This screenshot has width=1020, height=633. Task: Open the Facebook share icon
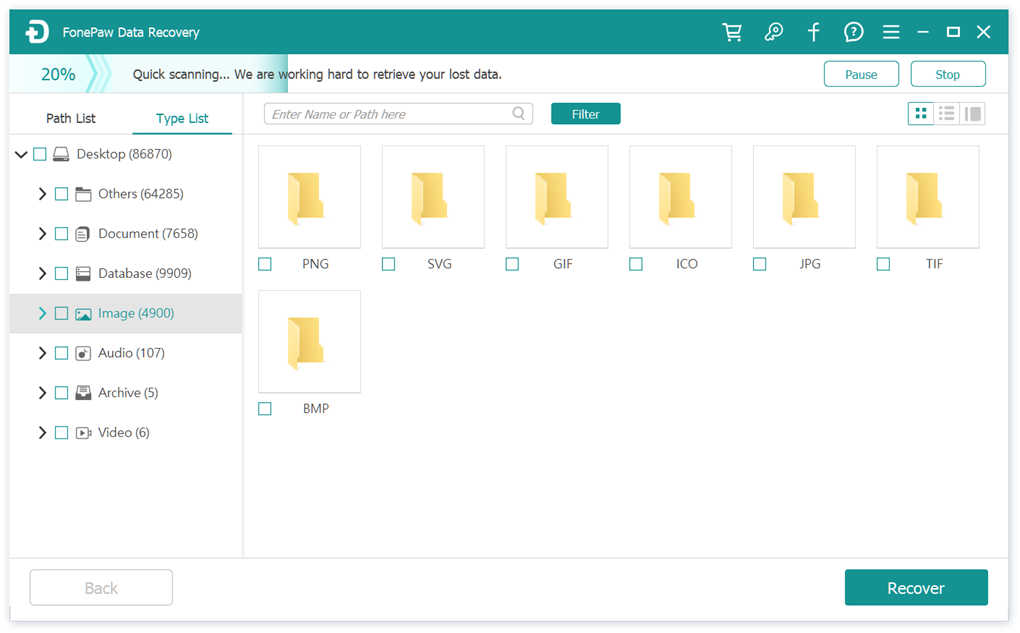point(813,32)
